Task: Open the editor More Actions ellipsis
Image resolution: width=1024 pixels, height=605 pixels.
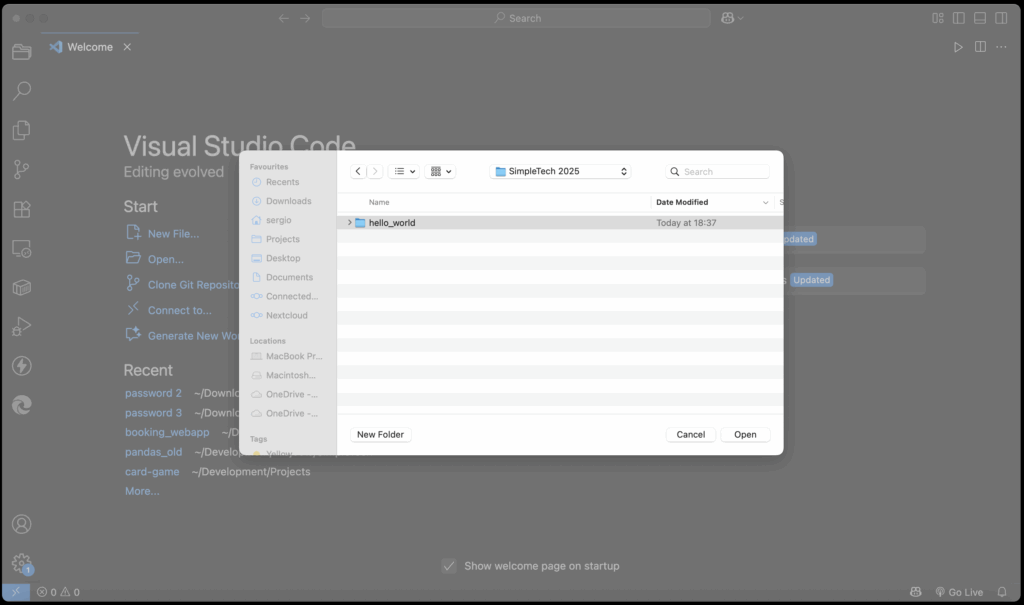Action: [x=1001, y=47]
